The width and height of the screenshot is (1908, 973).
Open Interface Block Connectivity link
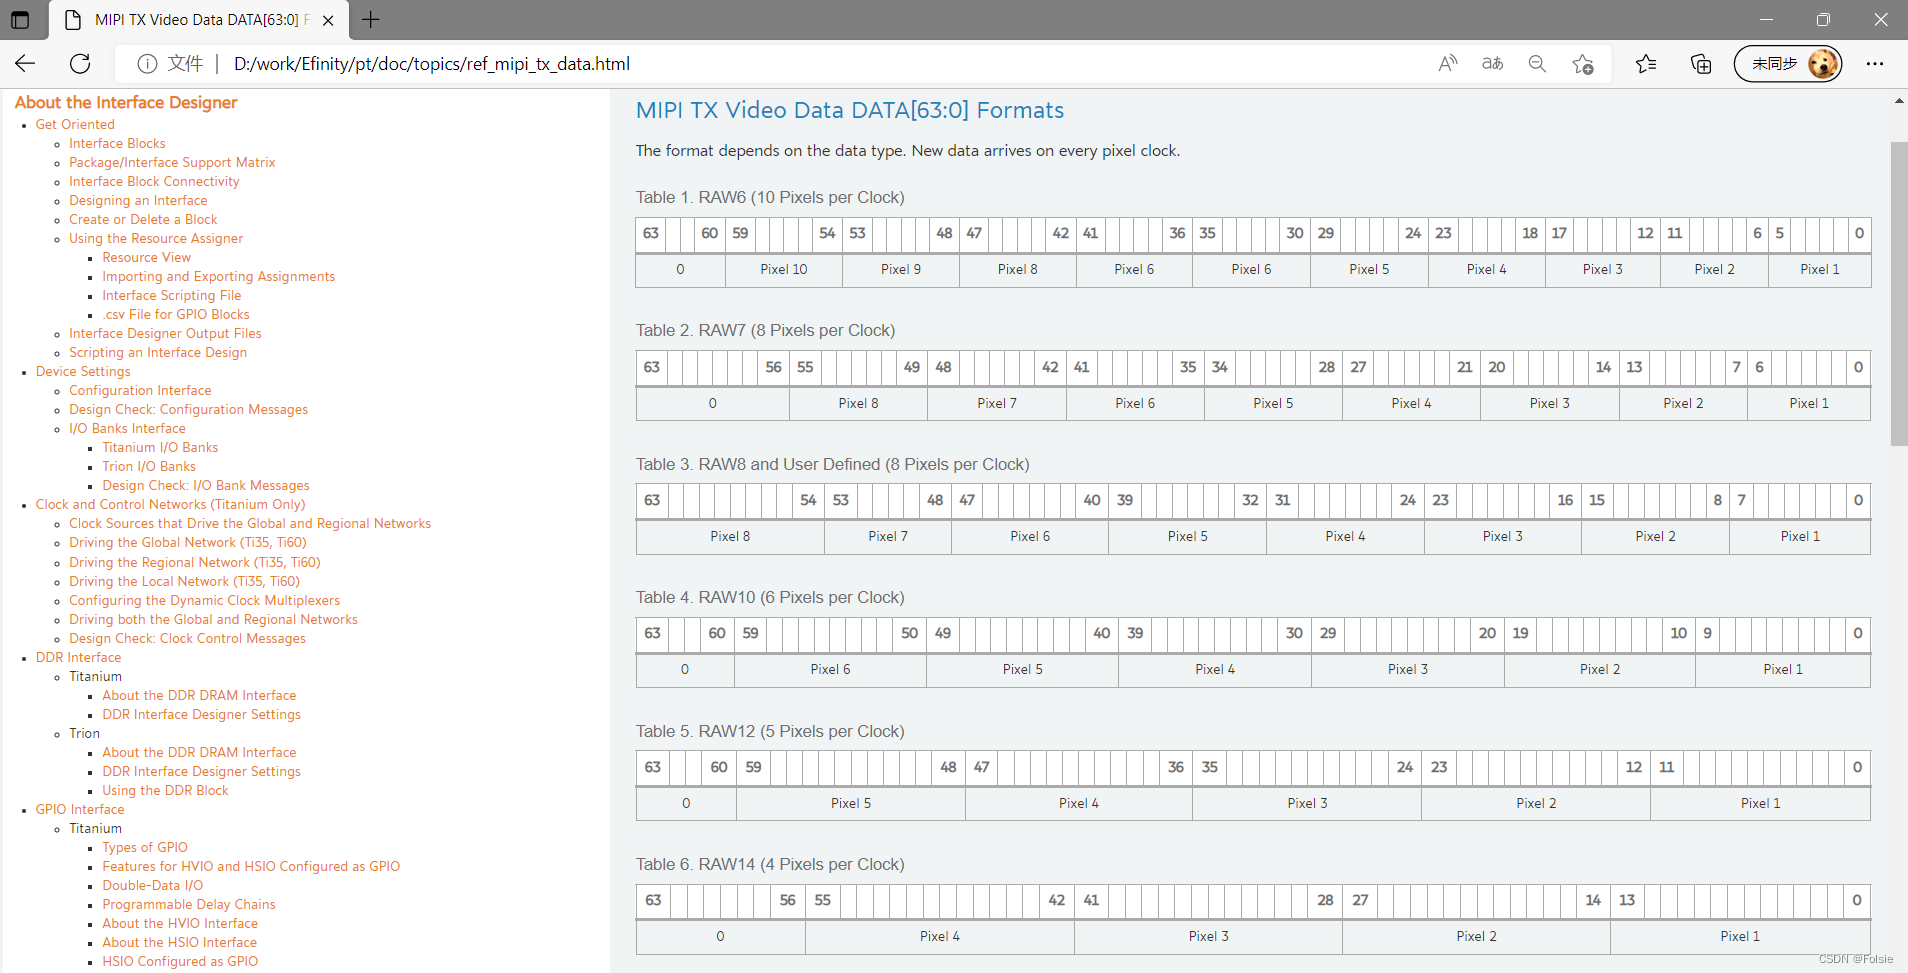[x=154, y=181]
